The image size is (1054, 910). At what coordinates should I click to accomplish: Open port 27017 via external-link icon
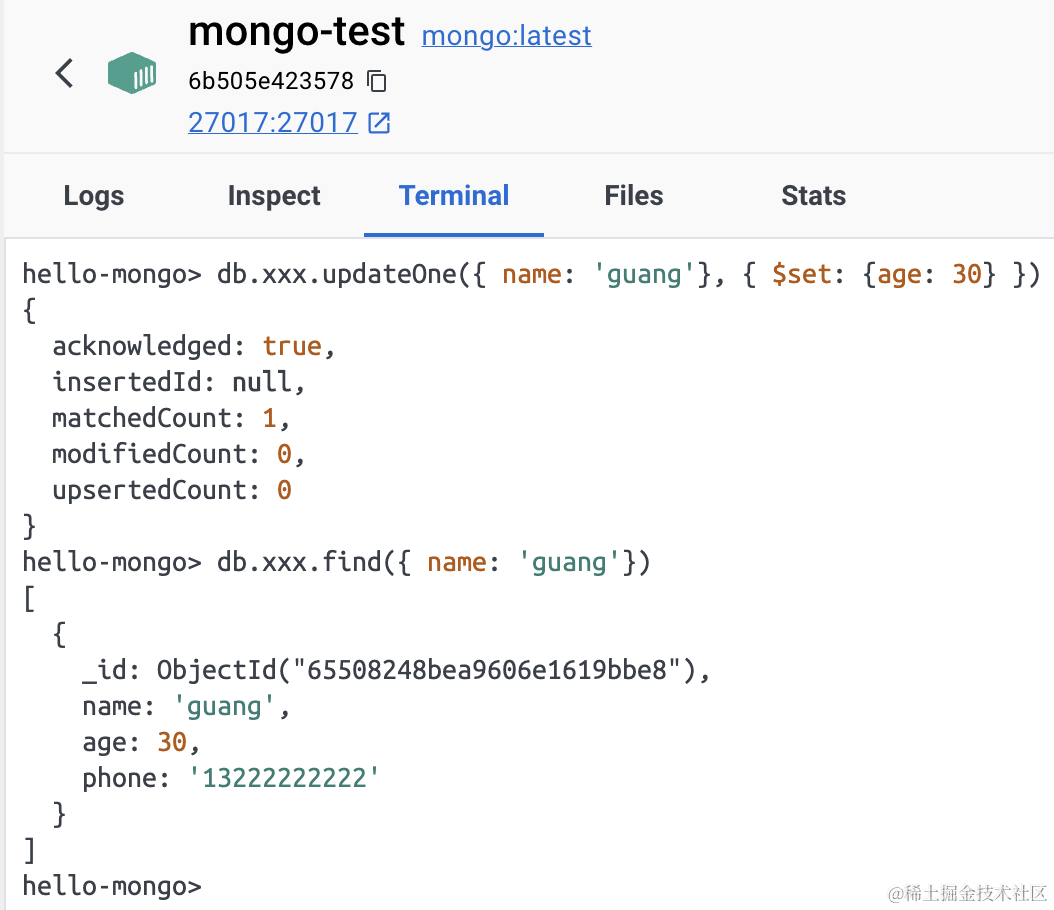(x=379, y=123)
